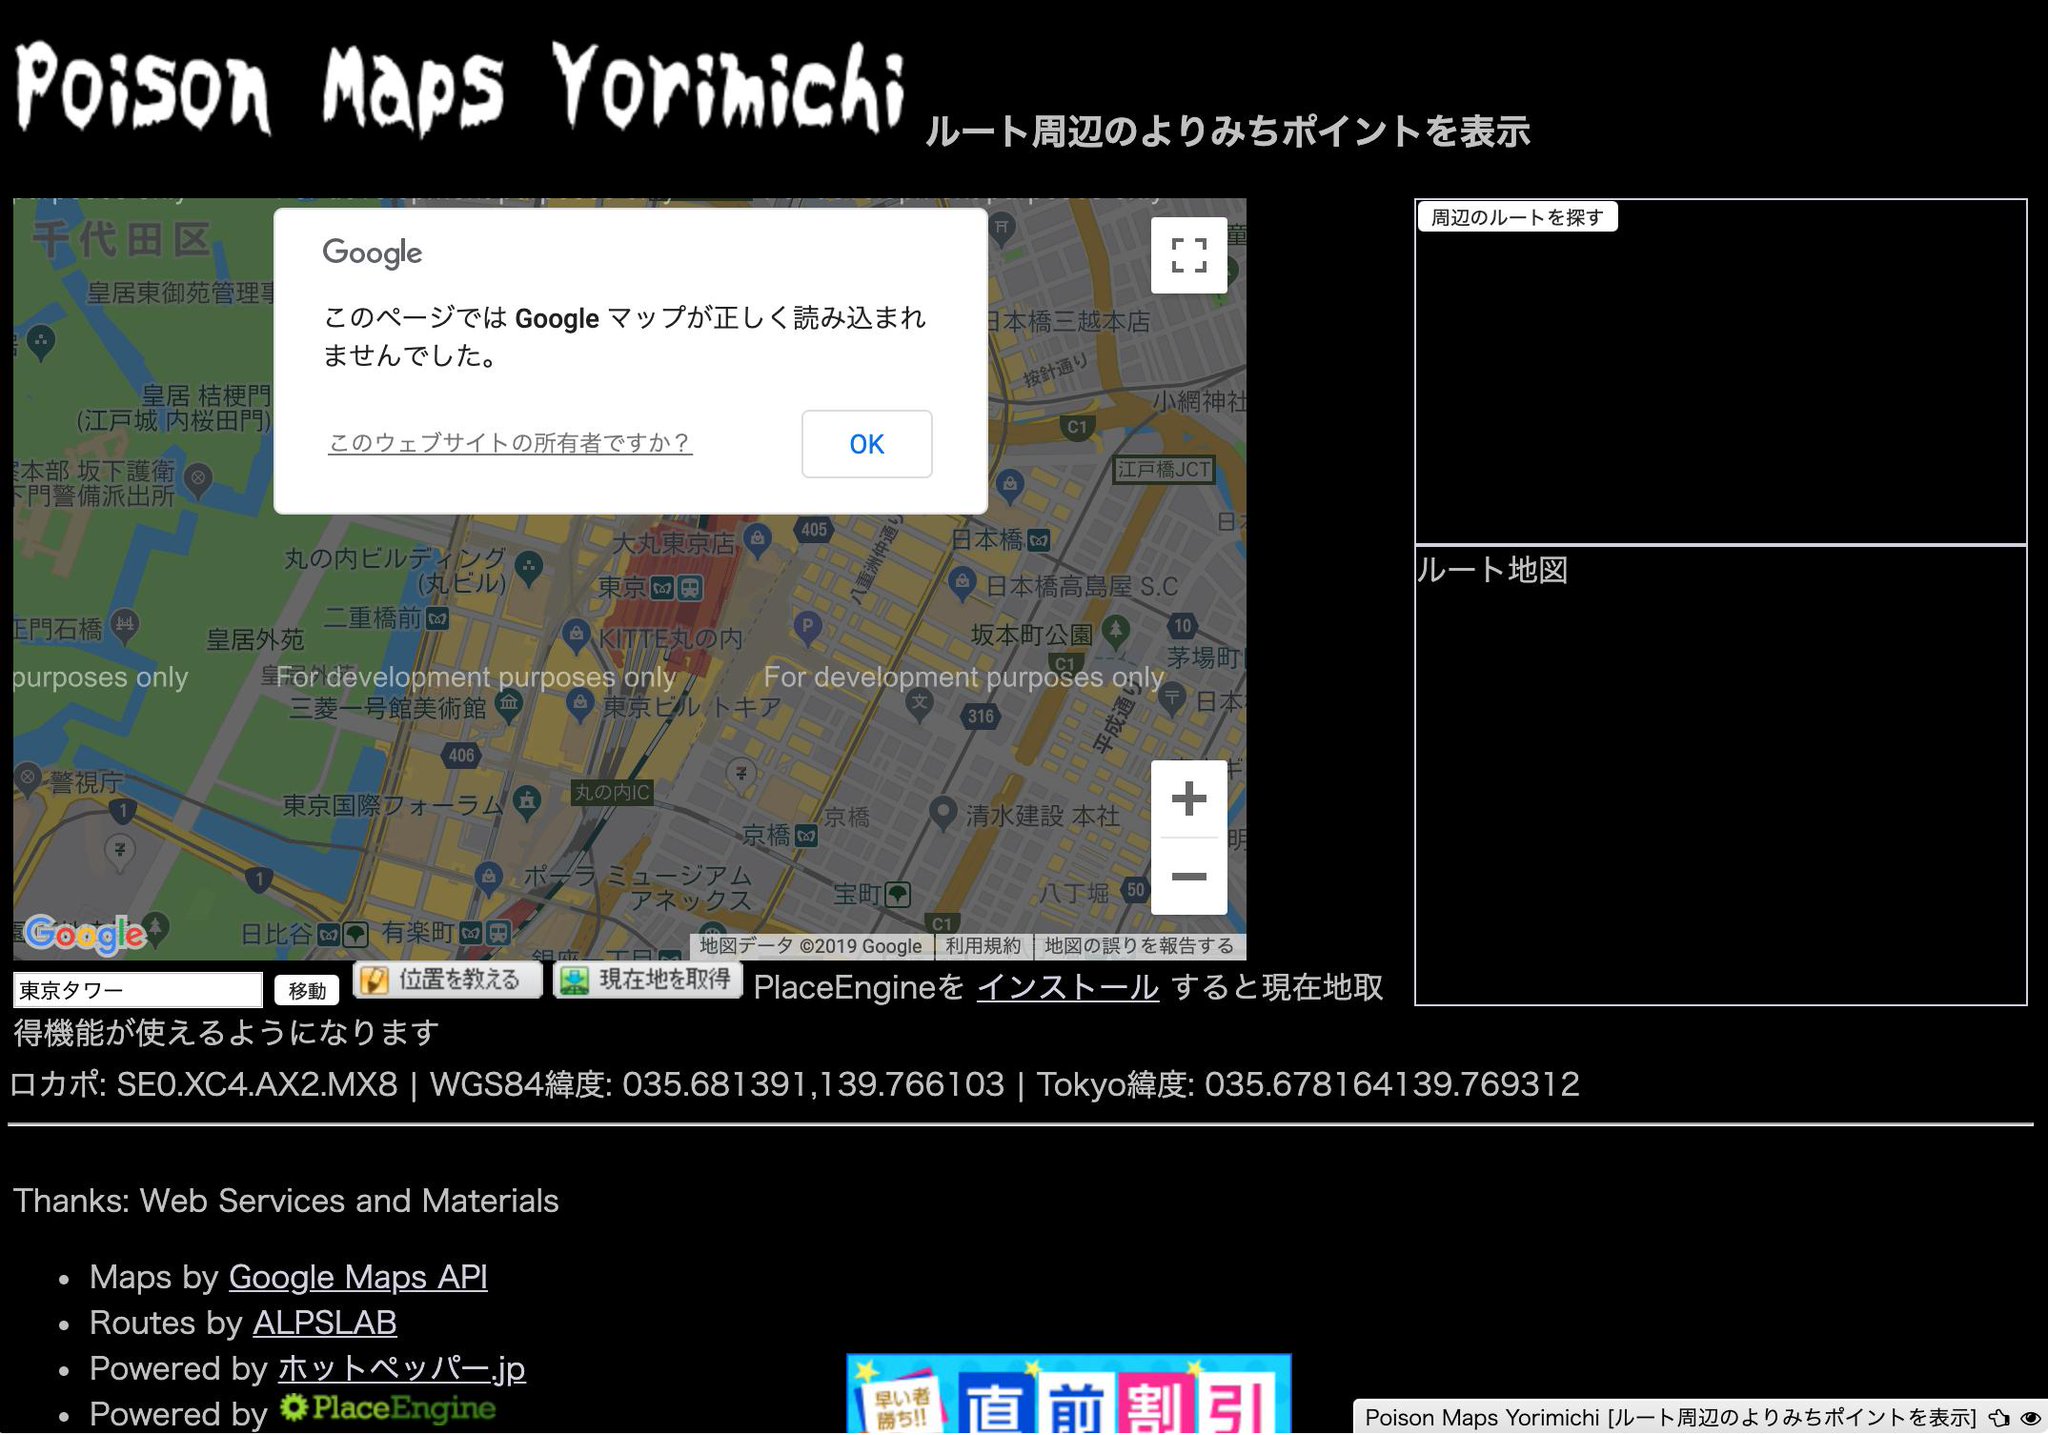This screenshot has width=2048, height=1435.
Task: Click the 江戸橋JCT junction label
Action: point(1164,470)
